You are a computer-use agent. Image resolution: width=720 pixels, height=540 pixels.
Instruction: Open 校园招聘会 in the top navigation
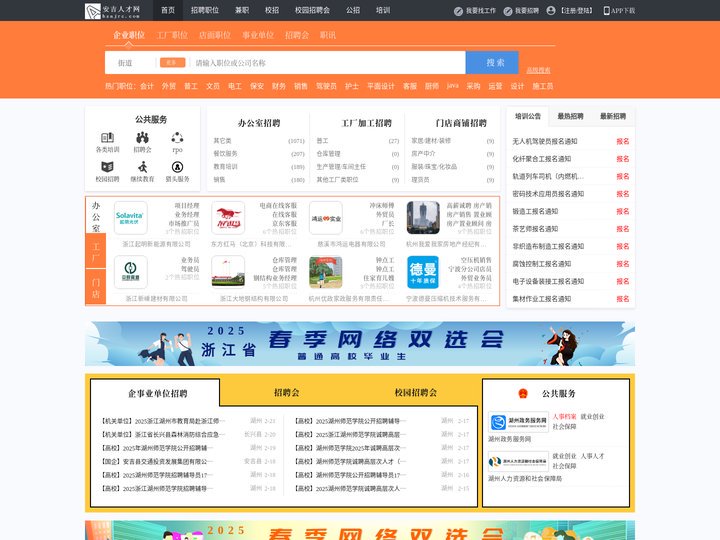pyautogui.click(x=312, y=10)
